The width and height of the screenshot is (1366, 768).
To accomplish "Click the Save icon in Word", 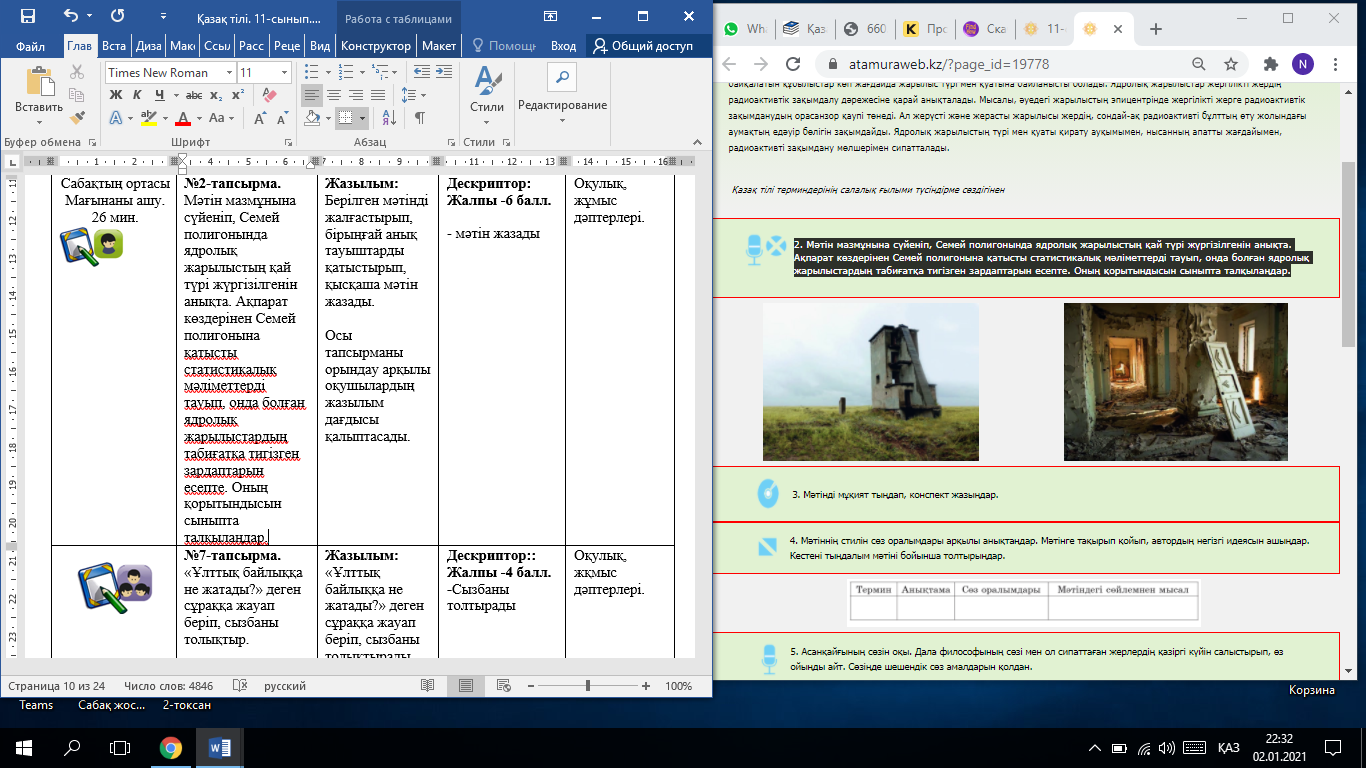I will [x=27, y=16].
